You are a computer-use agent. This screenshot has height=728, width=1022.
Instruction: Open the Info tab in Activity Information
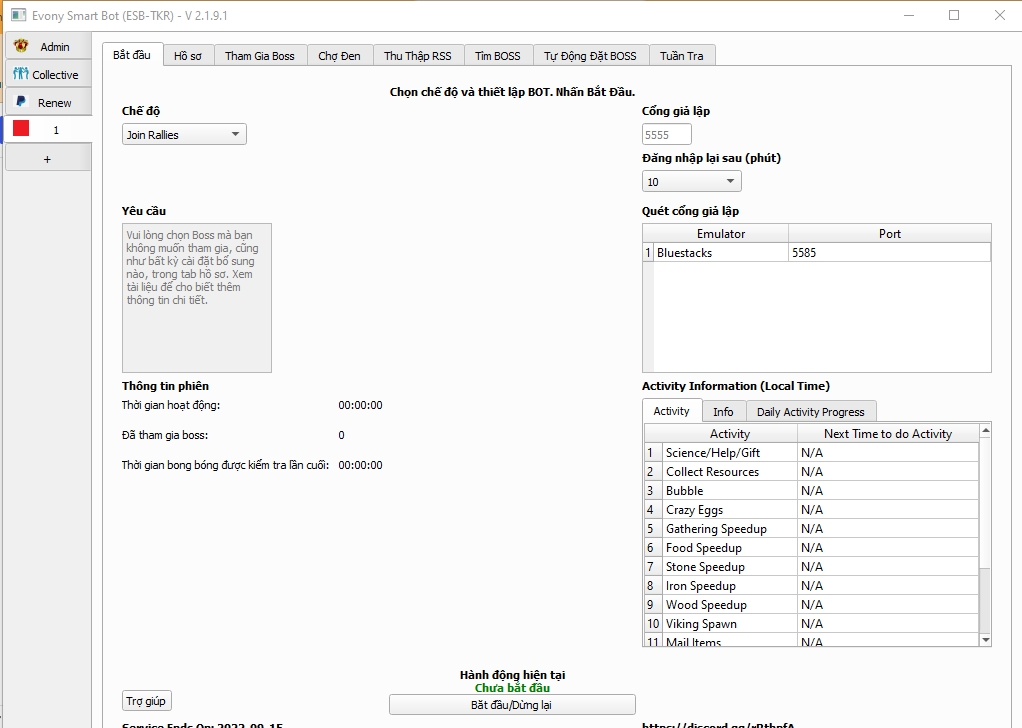(723, 412)
